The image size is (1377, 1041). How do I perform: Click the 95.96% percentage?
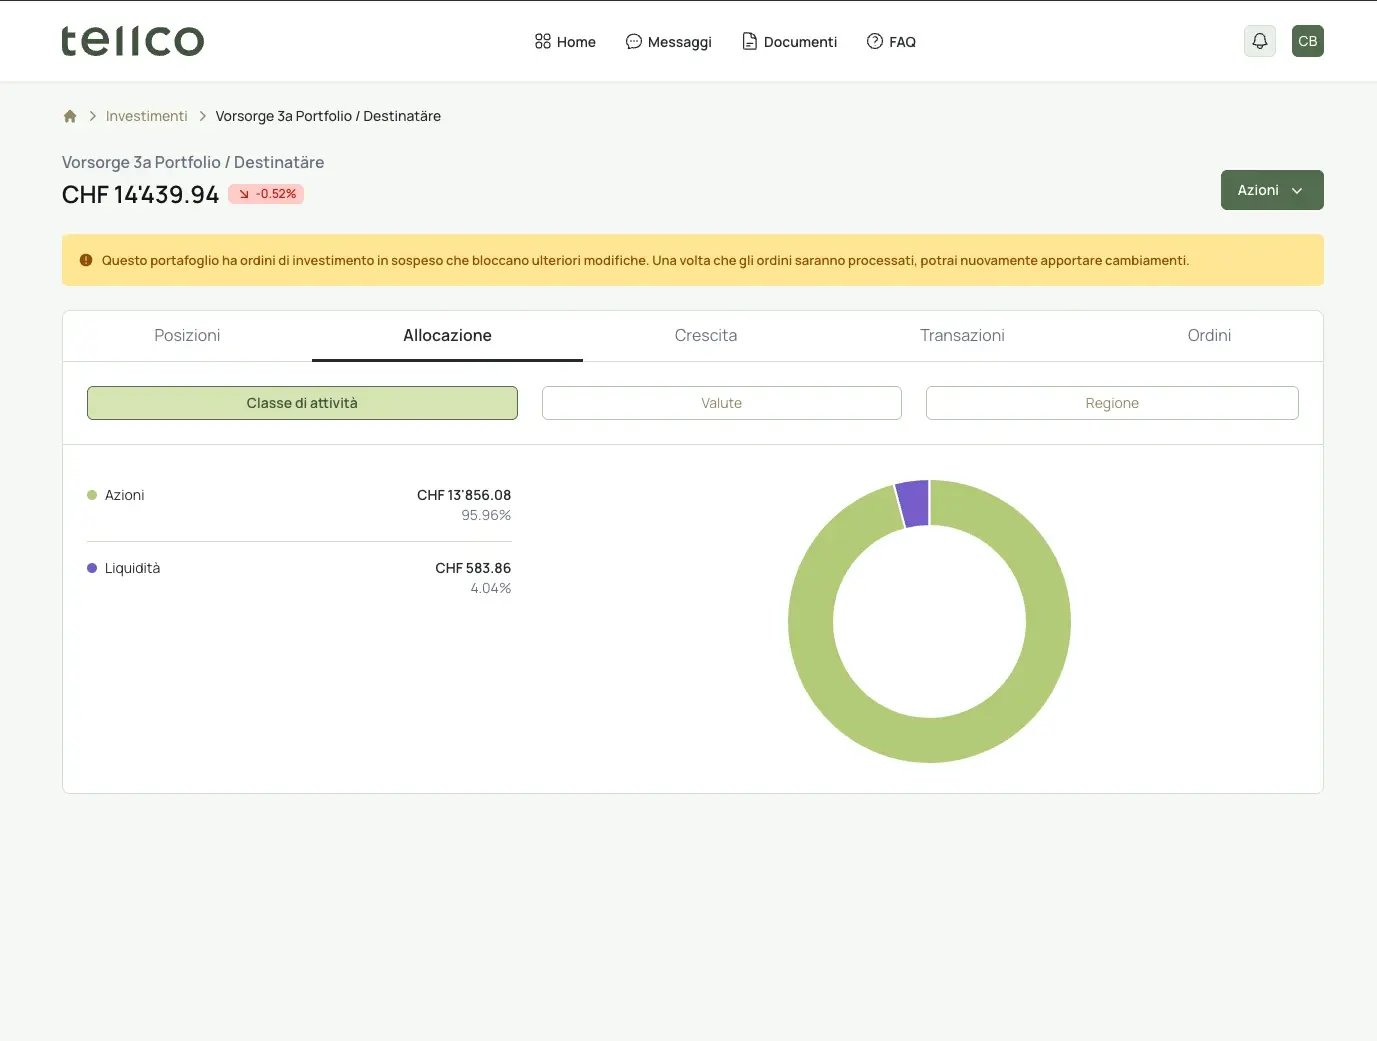pos(486,515)
